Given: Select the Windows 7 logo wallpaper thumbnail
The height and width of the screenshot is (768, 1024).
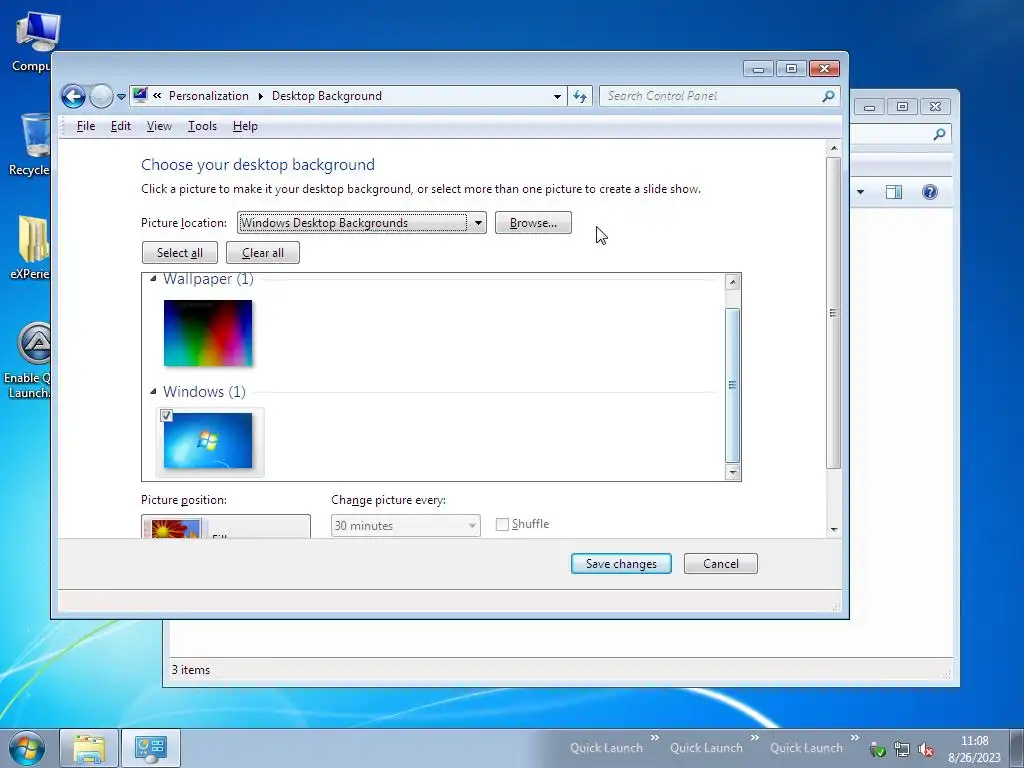Looking at the screenshot, I should (x=208, y=441).
